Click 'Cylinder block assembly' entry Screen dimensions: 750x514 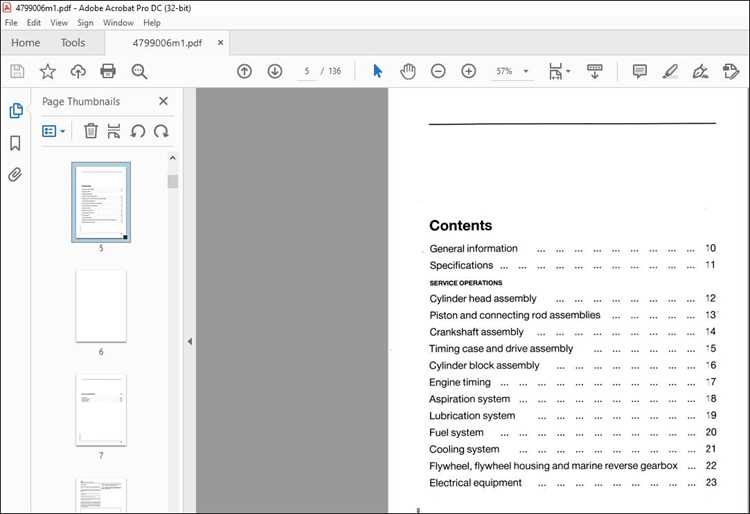(x=484, y=365)
